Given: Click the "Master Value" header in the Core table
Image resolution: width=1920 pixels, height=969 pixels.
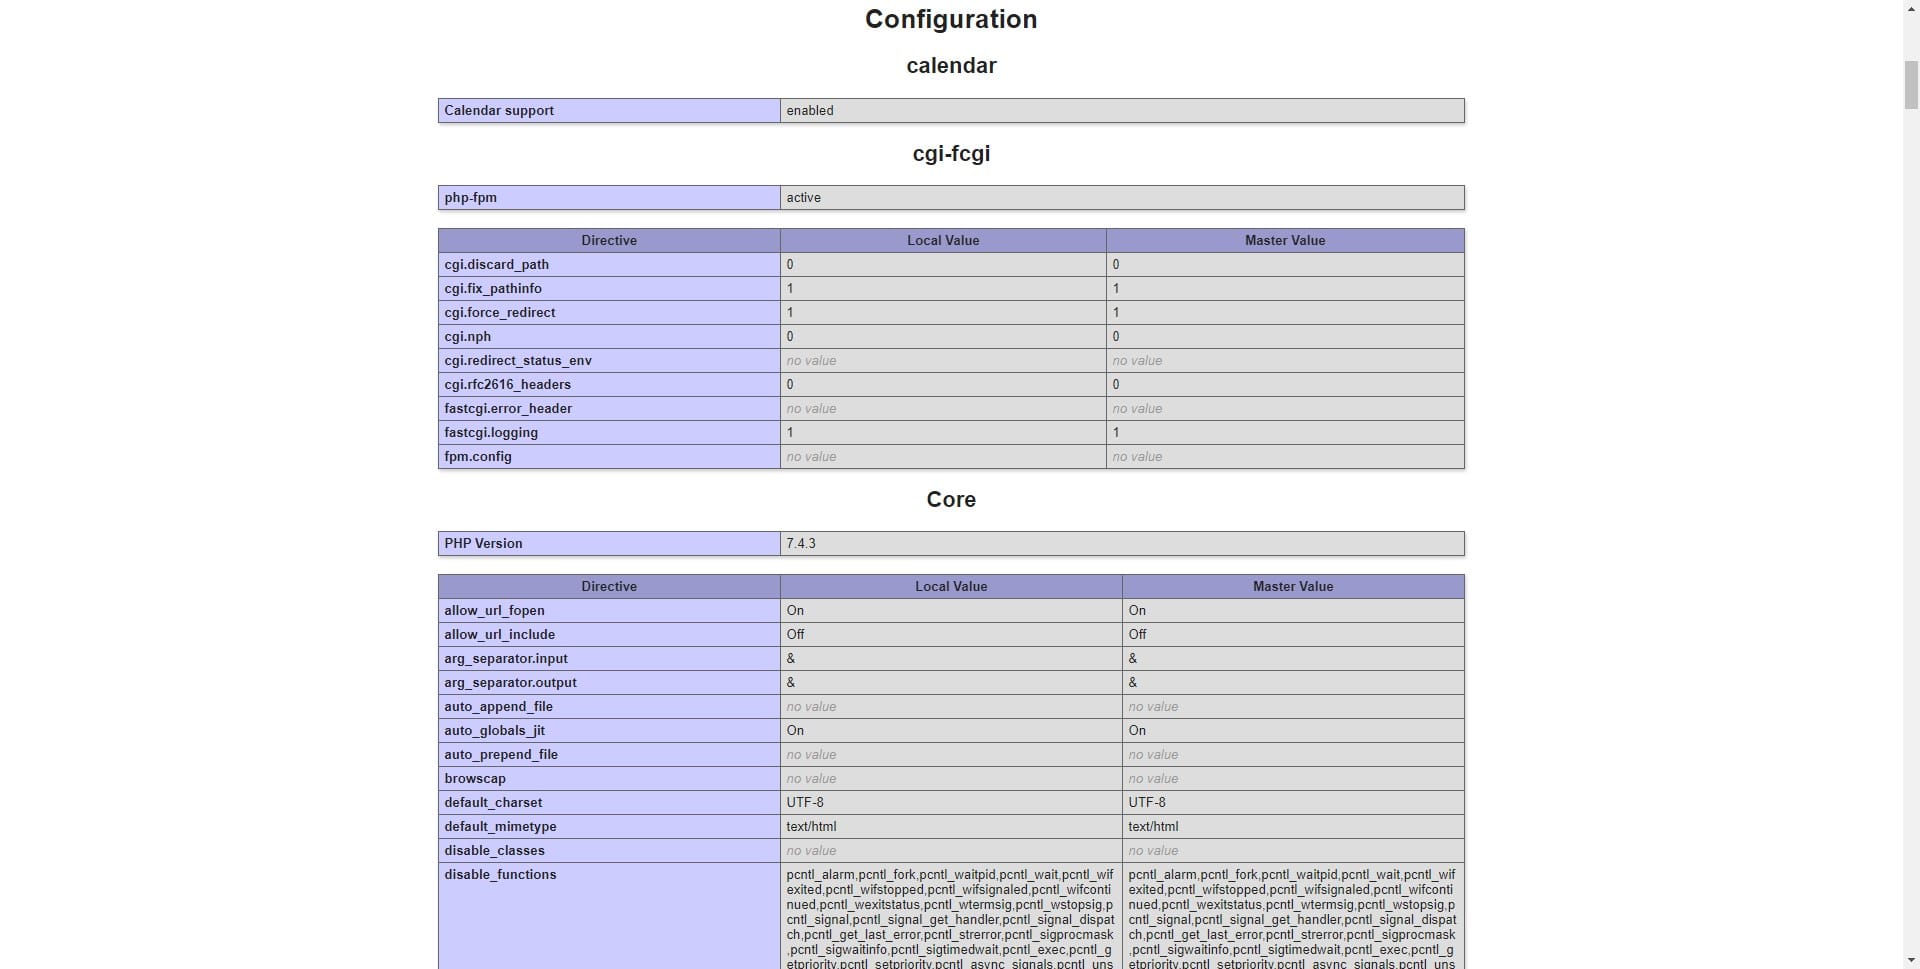Looking at the screenshot, I should click(1293, 587).
